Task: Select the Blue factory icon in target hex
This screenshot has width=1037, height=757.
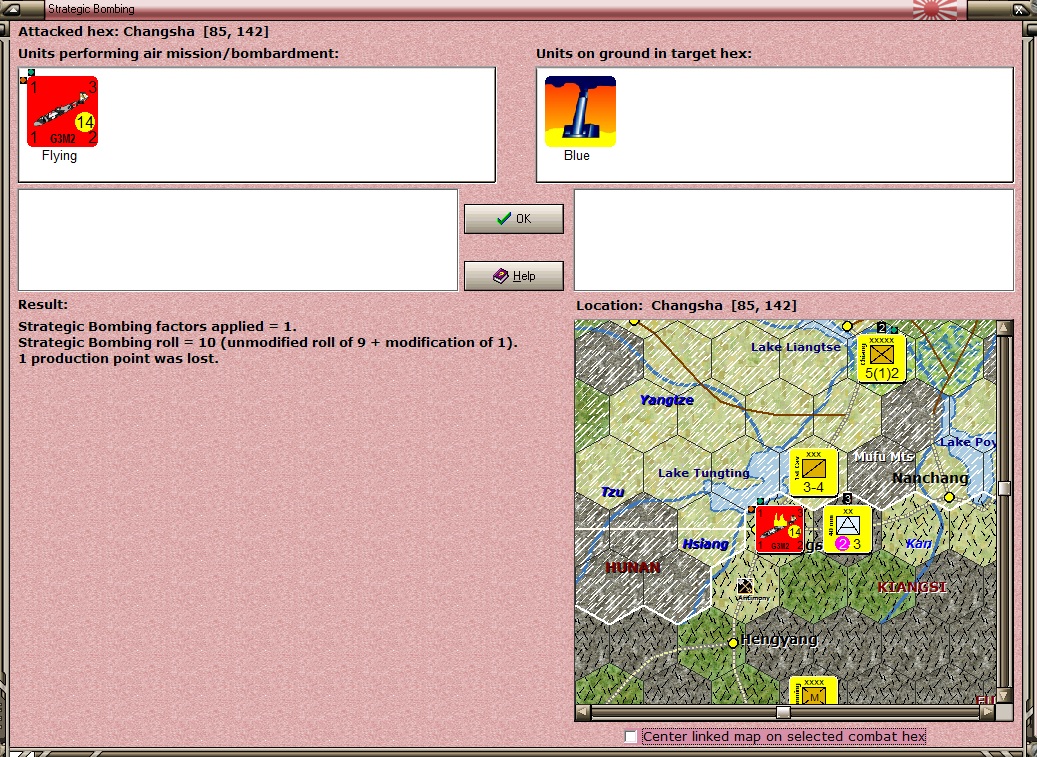Action: click(x=580, y=111)
